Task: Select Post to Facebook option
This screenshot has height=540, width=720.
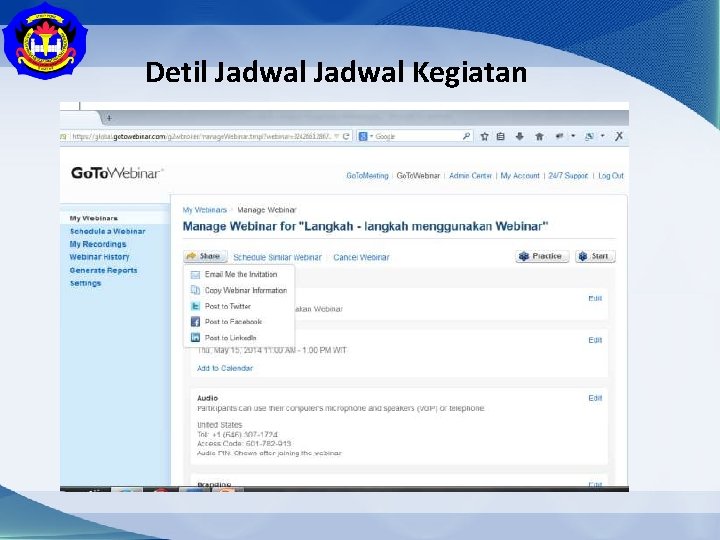Action: (233, 322)
